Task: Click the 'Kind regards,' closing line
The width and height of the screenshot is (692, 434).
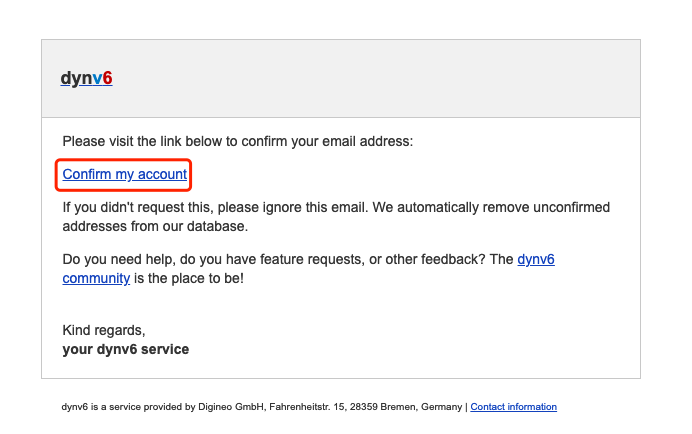Action: [x=104, y=330]
